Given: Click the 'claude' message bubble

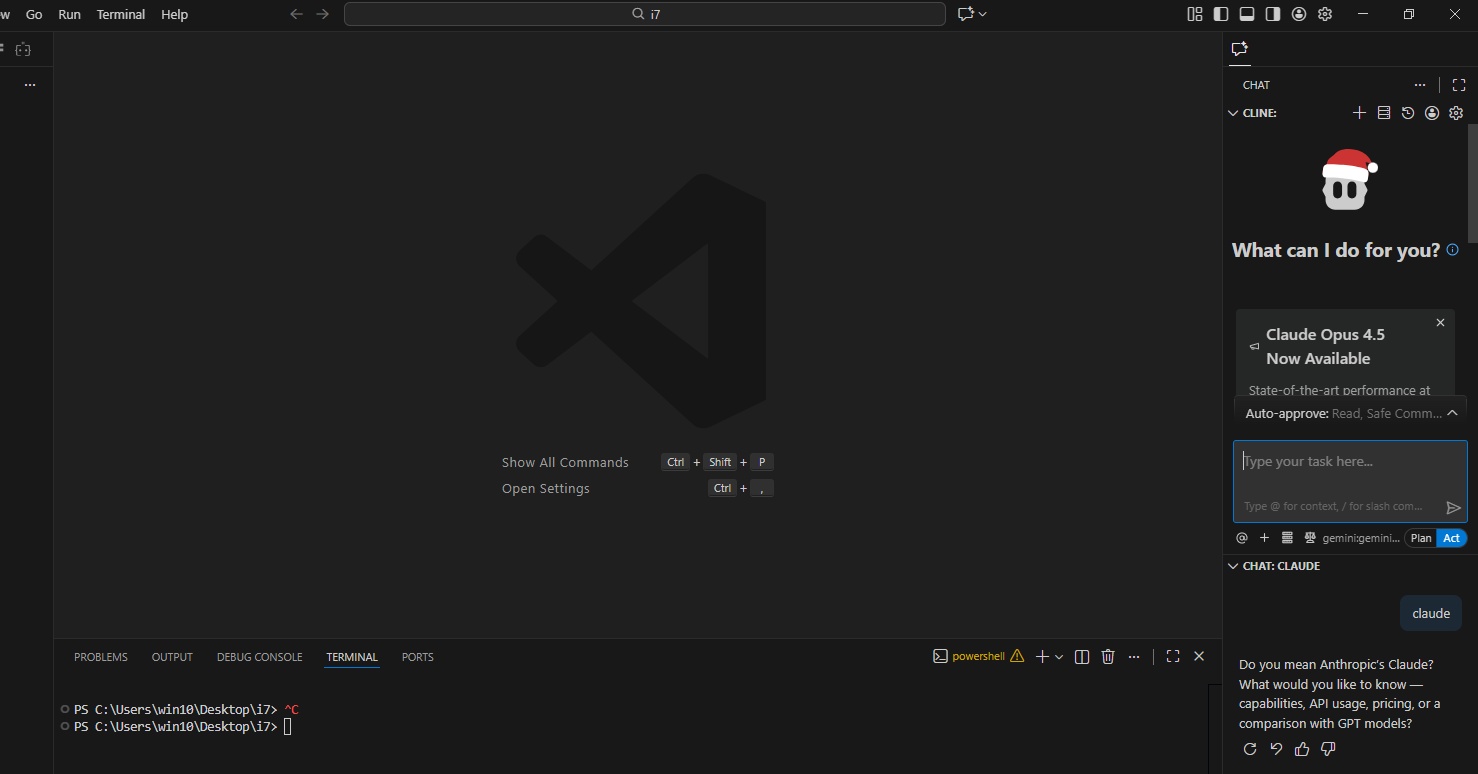Looking at the screenshot, I should click(x=1431, y=613).
